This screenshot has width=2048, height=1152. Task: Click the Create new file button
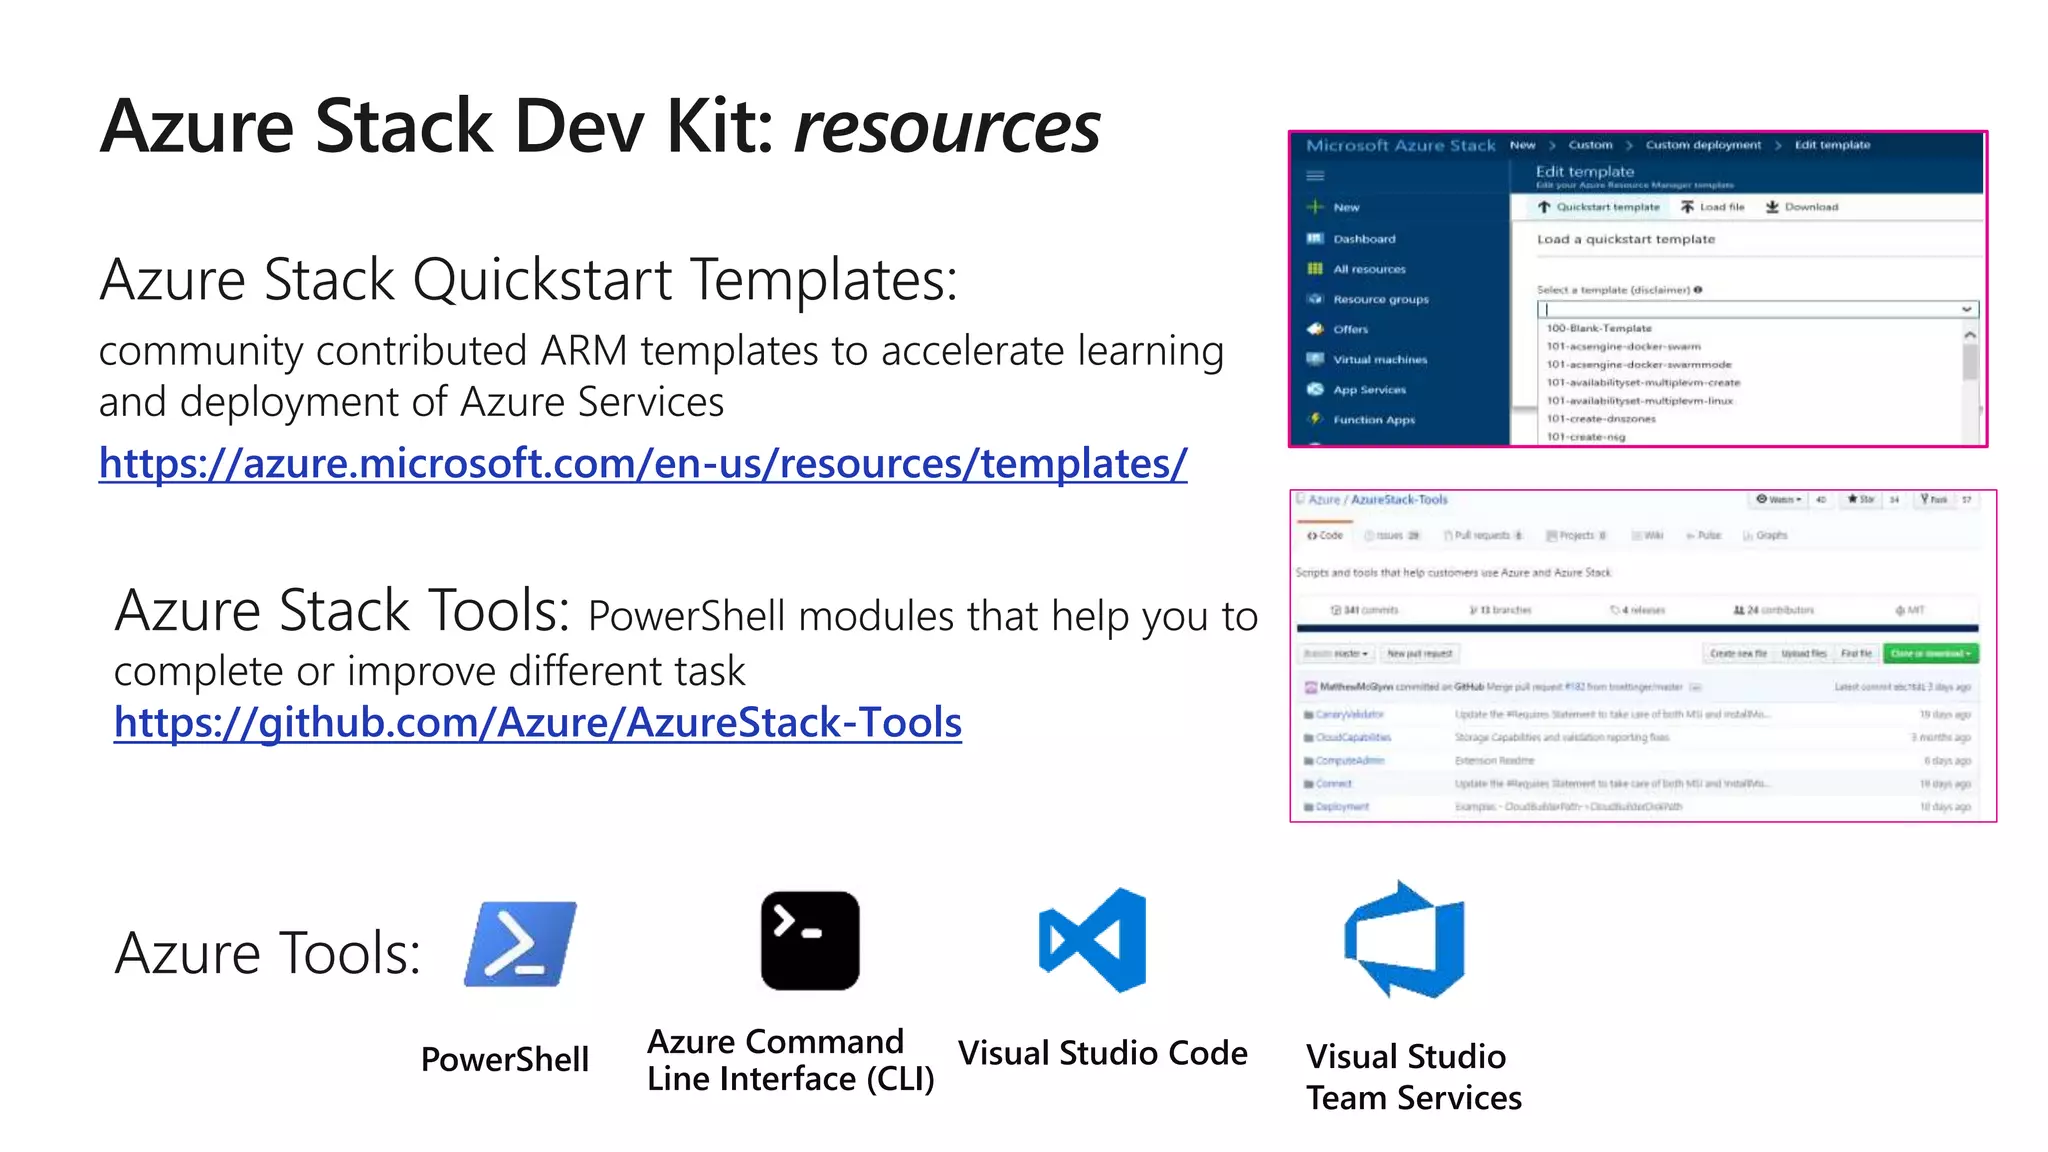pyautogui.click(x=1738, y=654)
